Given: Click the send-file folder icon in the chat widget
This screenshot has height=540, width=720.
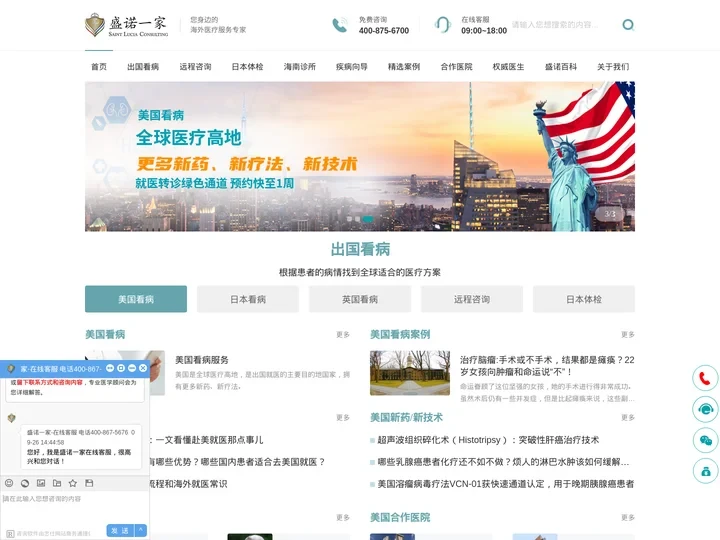Looking at the screenshot, I should click(57, 483).
